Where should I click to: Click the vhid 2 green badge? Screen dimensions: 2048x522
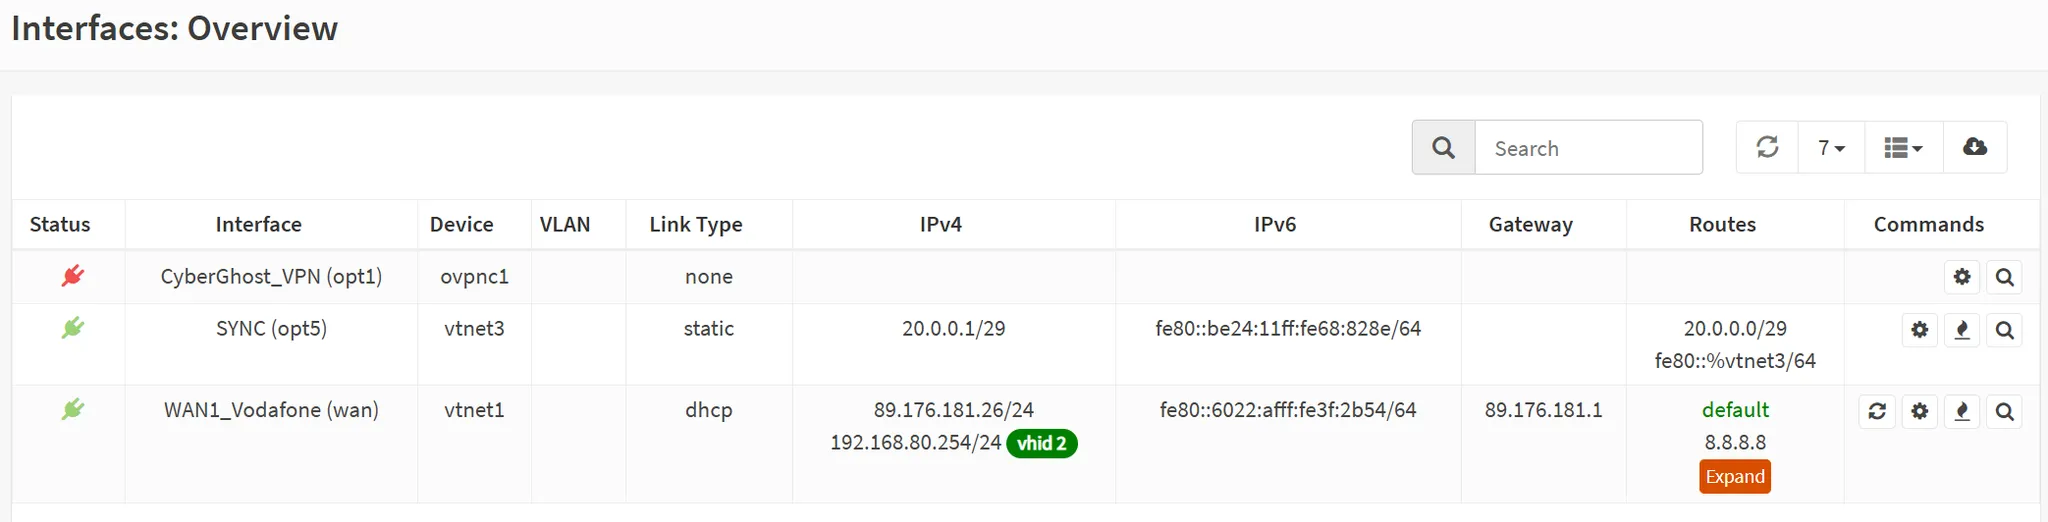point(1042,443)
